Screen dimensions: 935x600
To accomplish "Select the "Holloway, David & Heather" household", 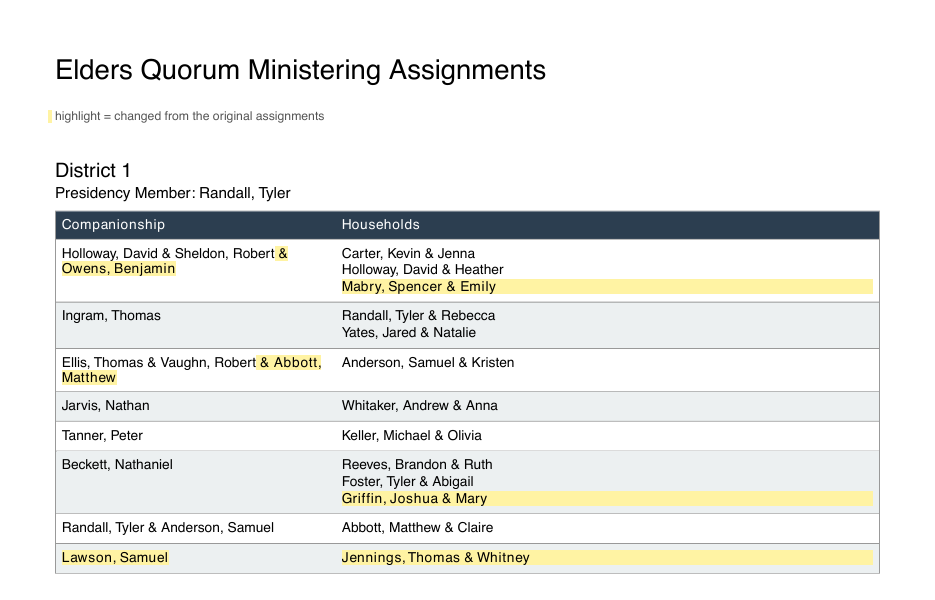I will (x=423, y=270).
